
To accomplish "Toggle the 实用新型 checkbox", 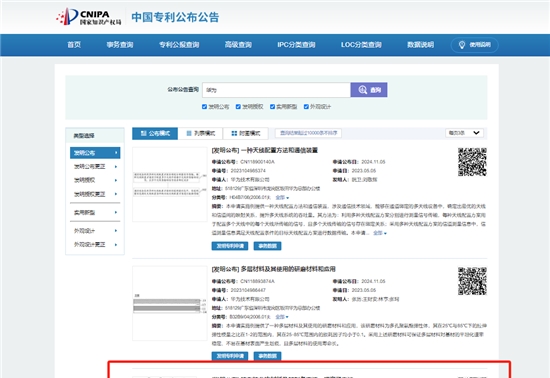I will (272, 107).
